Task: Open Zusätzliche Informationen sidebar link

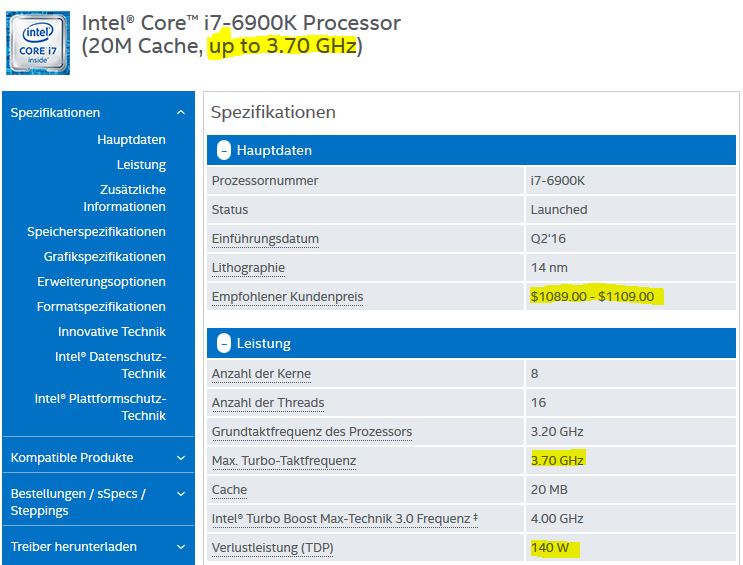Action: click(125, 198)
